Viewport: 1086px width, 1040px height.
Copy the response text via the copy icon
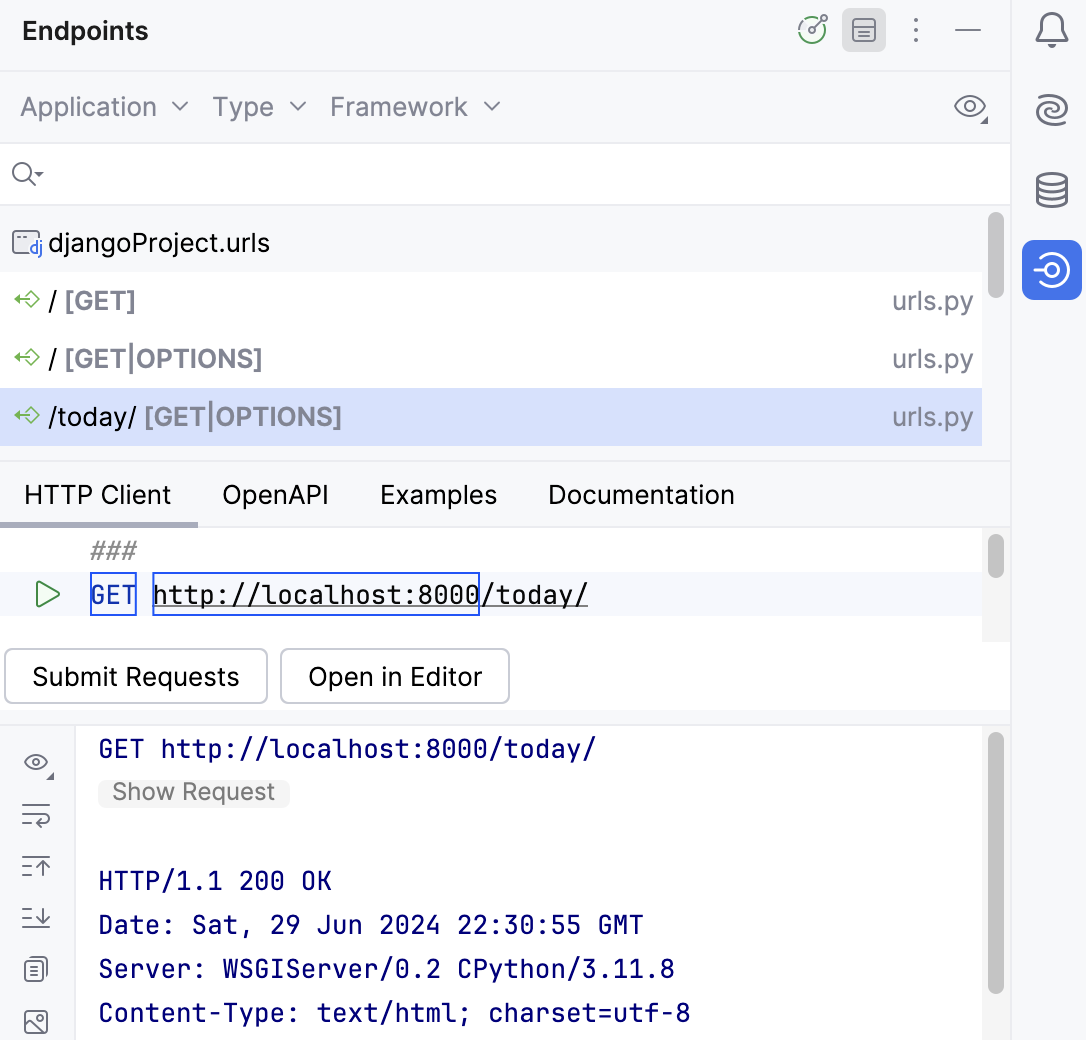(36, 968)
